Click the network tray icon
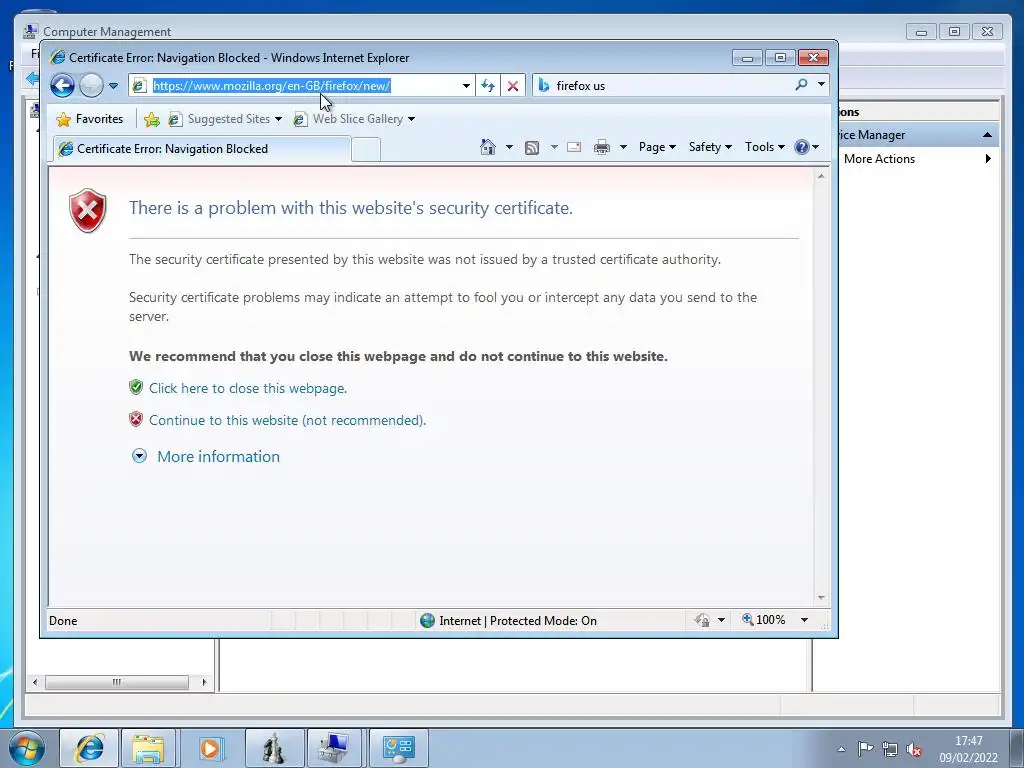 pyautogui.click(x=889, y=749)
